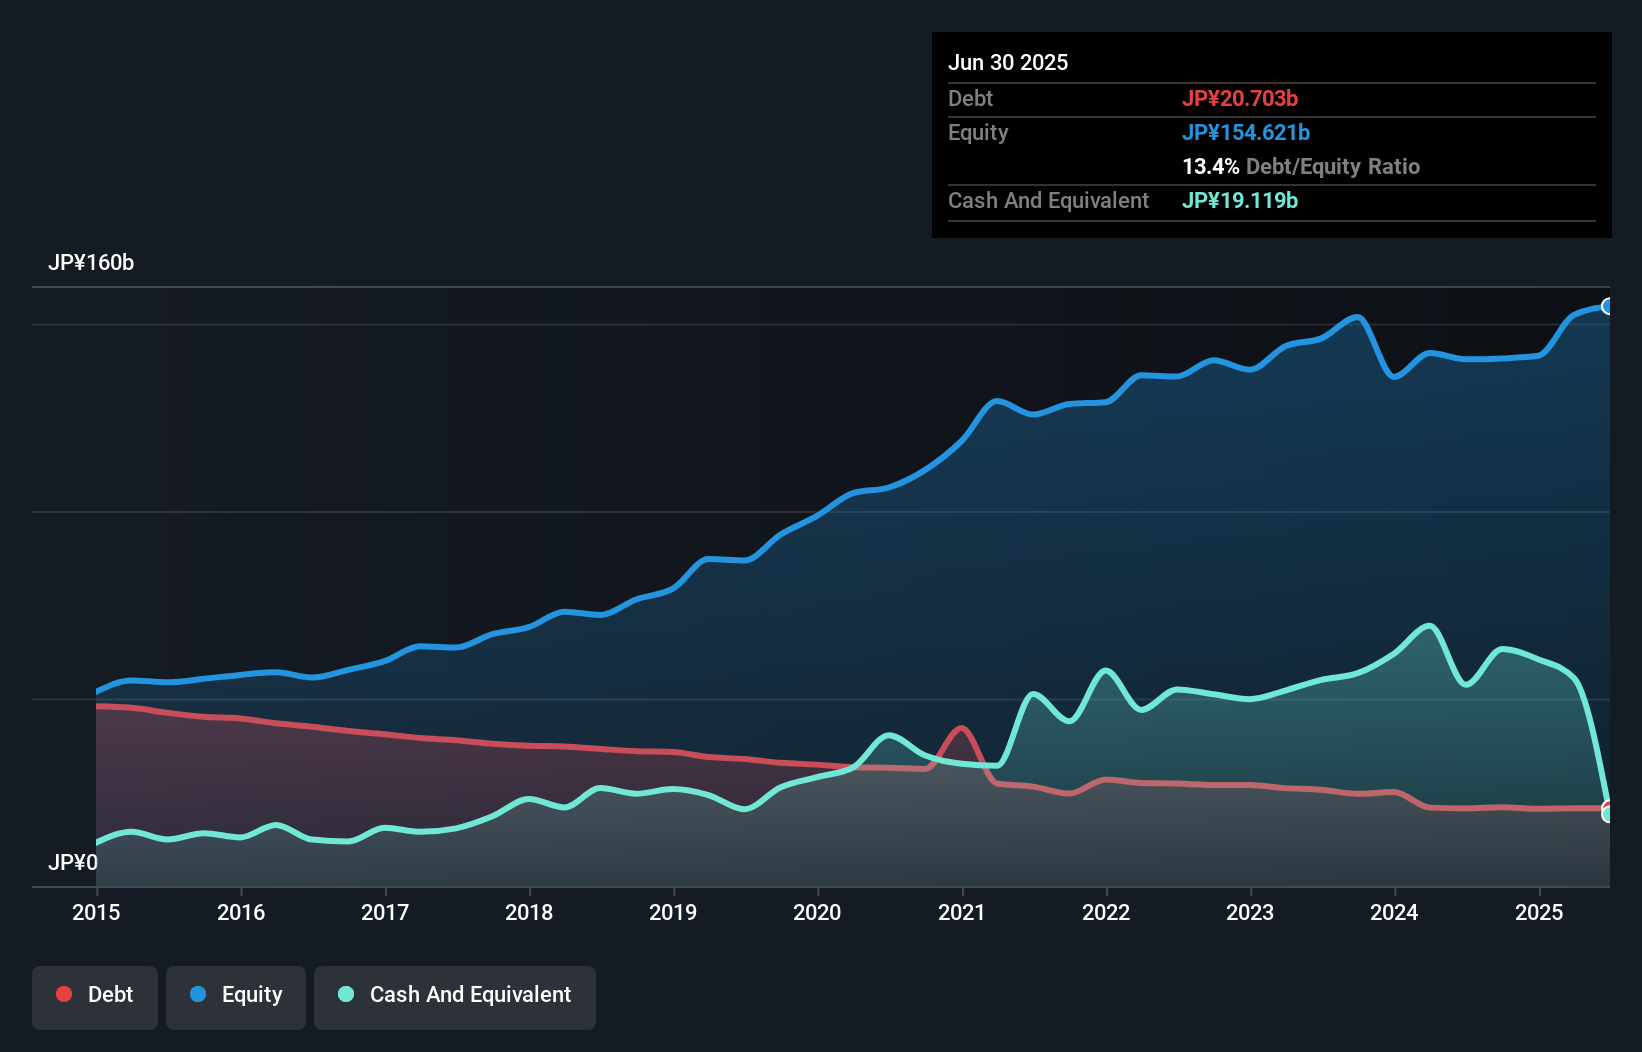Click the 2021 x-axis label
Viewport: 1642px width, 1052px height.
click(961, 912)
